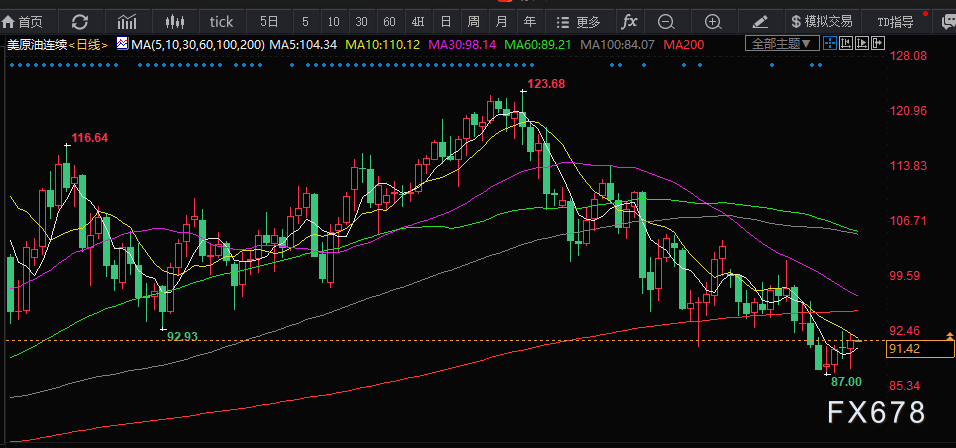This screenshot has height=448, width=956.
Task: Click the 128.08 axis value
Action: [908, 55]
